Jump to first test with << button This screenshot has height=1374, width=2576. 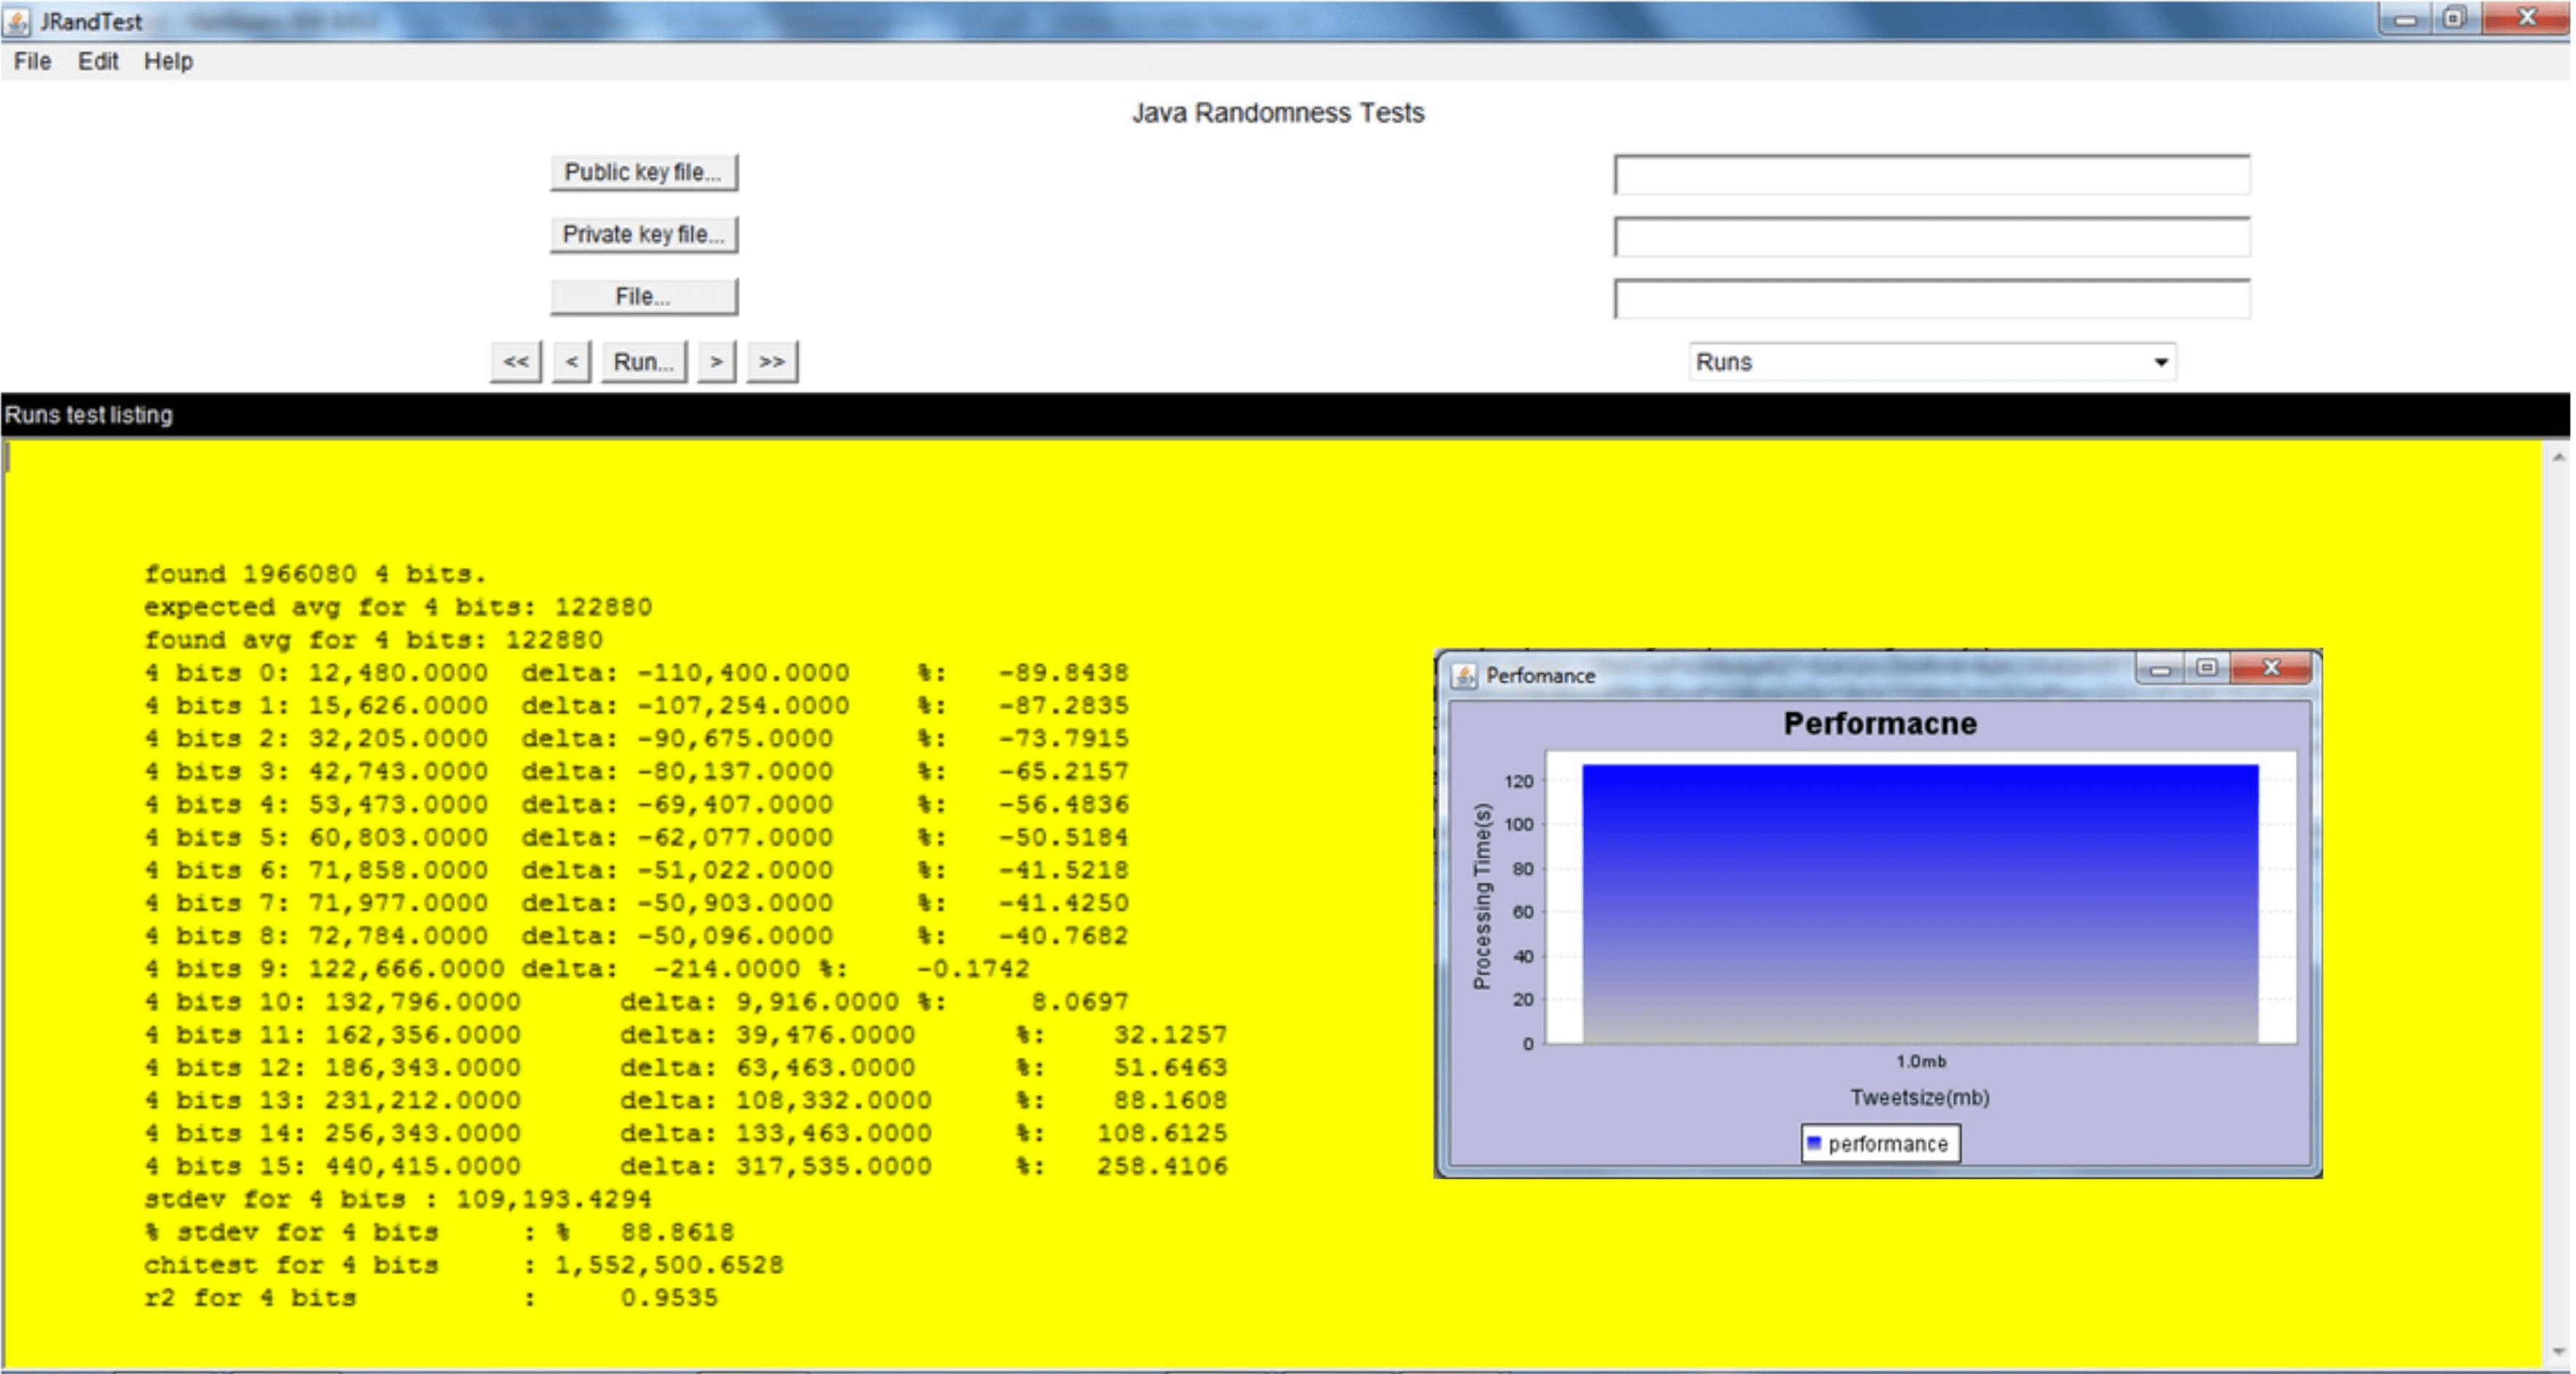coord(516,362)
